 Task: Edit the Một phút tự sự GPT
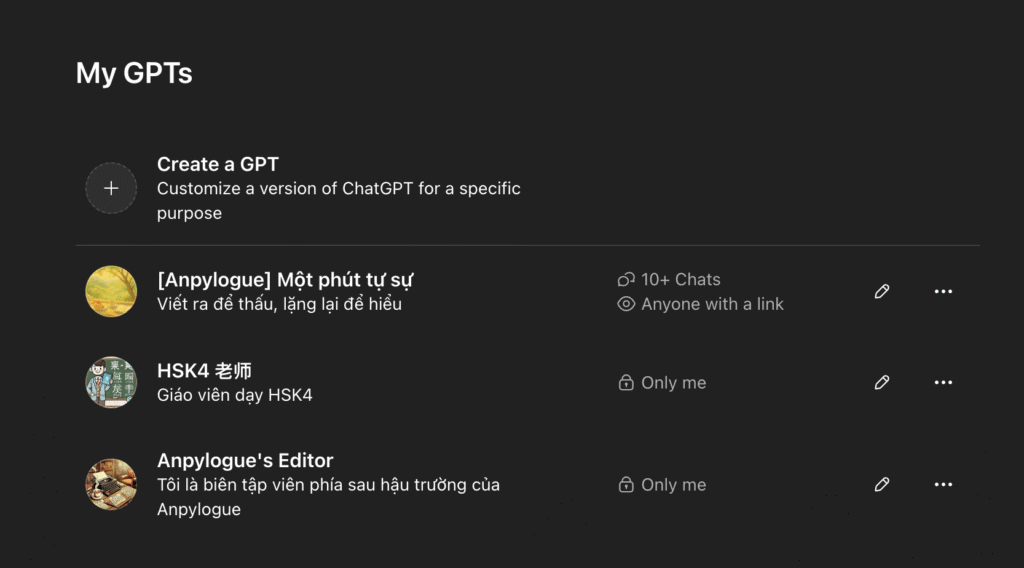click(882, 291)
